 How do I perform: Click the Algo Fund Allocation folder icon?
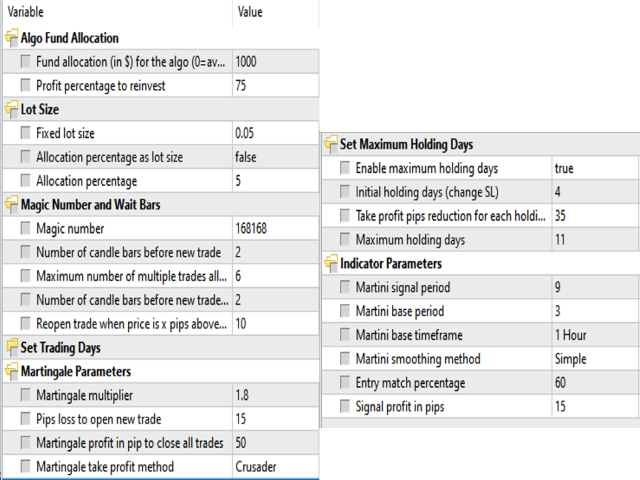pos(11,38)
